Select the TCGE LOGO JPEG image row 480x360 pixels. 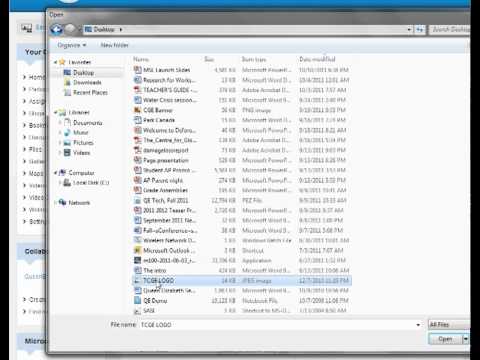click(241, 281)
